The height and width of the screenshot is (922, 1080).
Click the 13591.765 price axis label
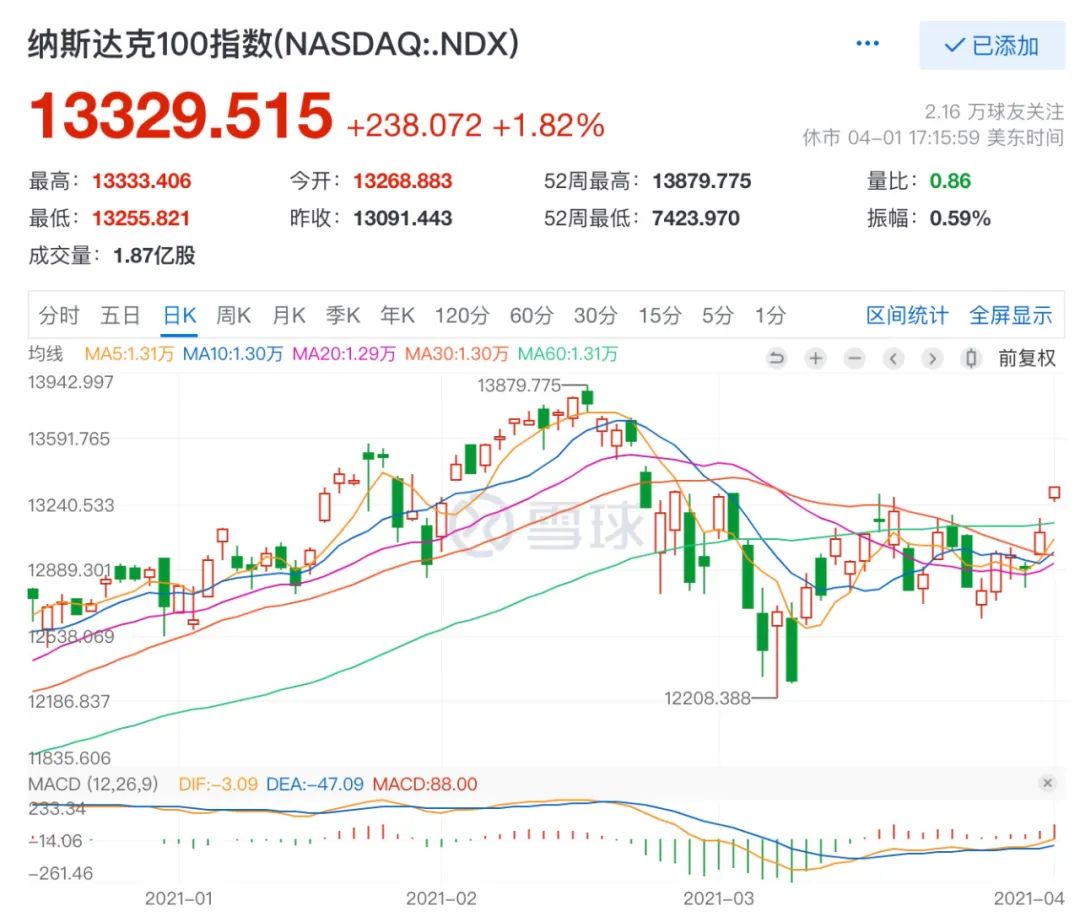[x=68, y=439]
